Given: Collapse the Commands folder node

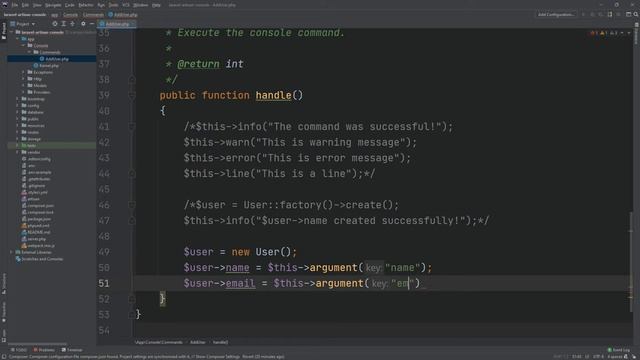Looking at the screenshot, I should [29, 52].
